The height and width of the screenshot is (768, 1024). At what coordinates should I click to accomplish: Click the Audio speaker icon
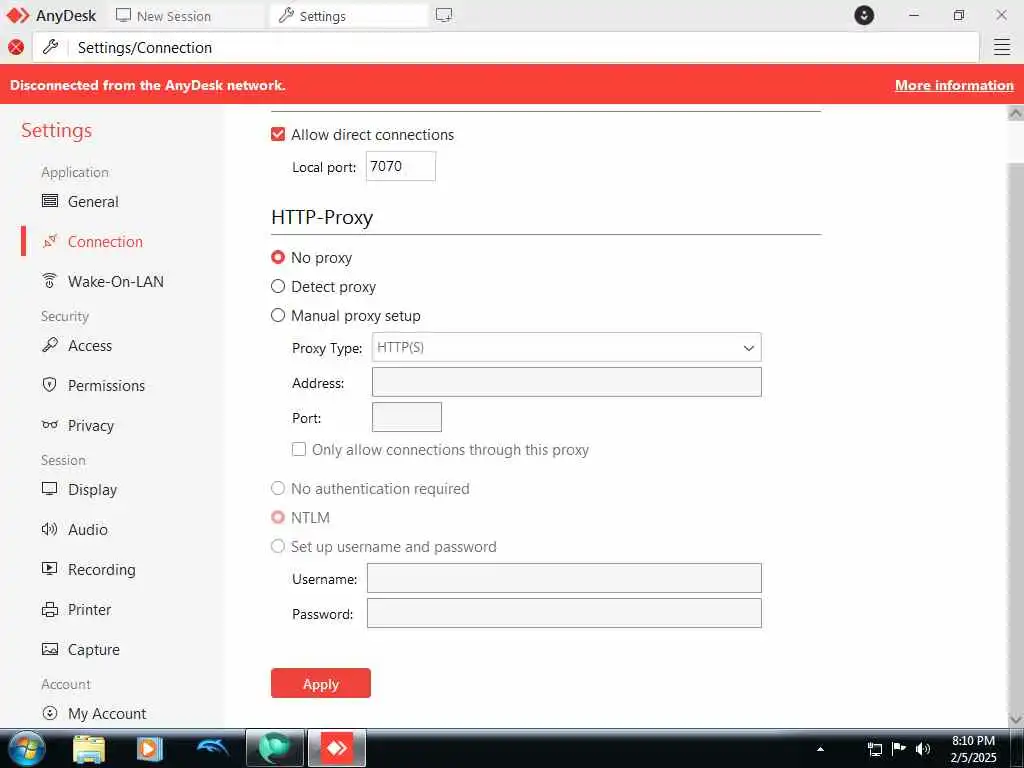point(50,529)
